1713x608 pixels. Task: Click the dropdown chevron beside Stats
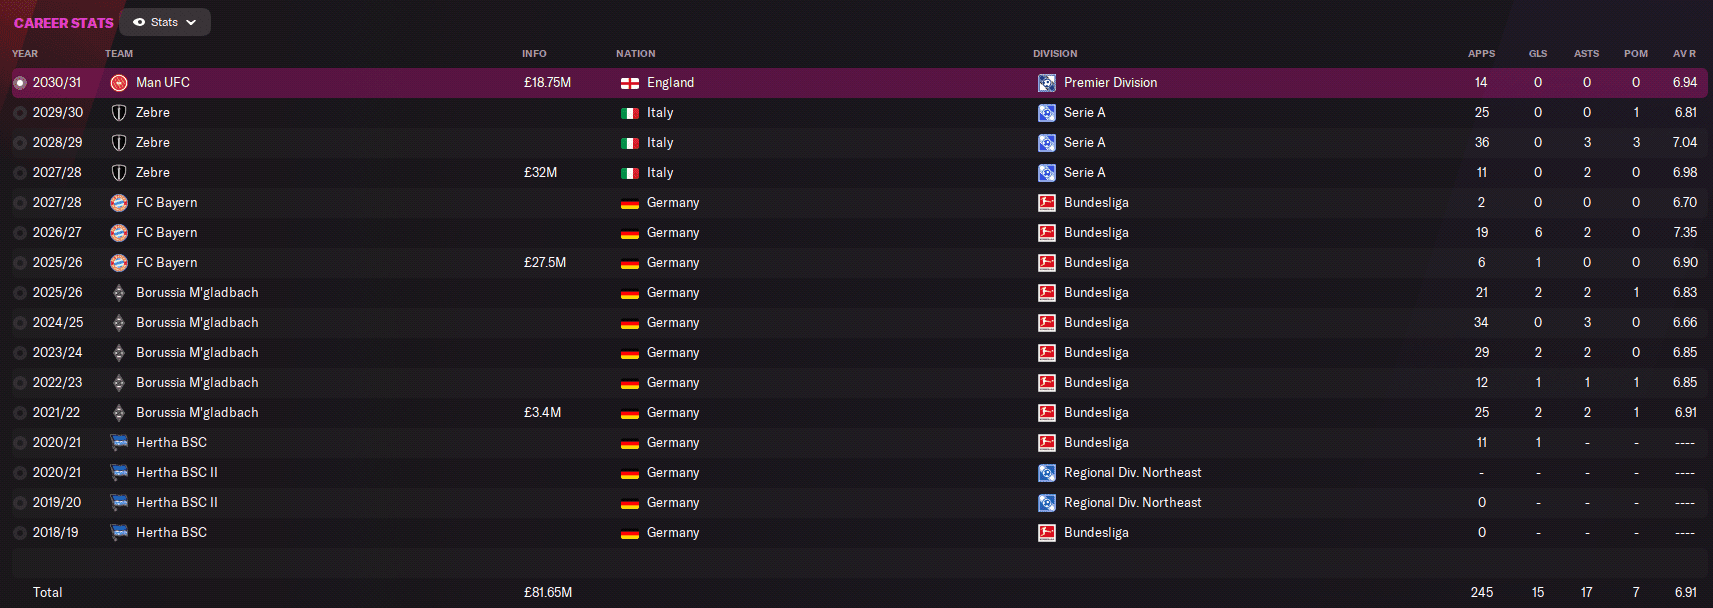click(191, 22)
